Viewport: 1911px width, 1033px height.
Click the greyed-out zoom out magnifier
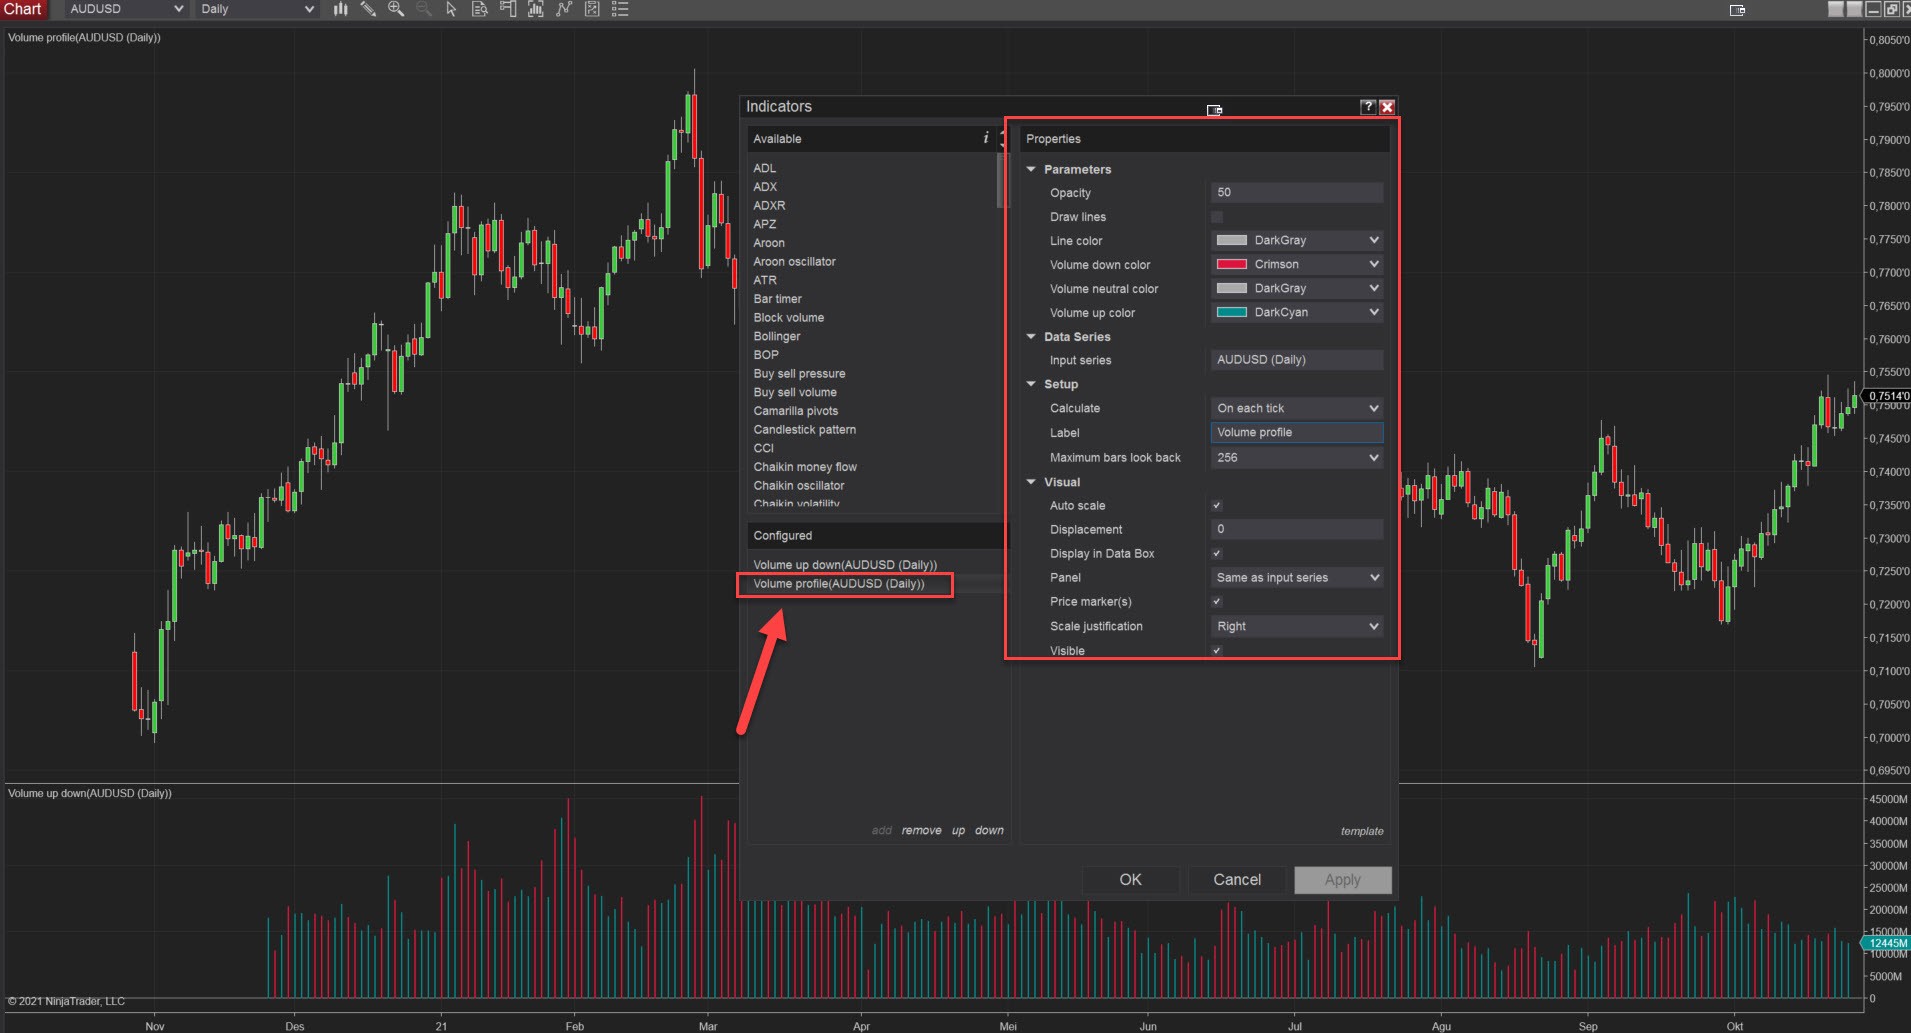tap(424, 9)
